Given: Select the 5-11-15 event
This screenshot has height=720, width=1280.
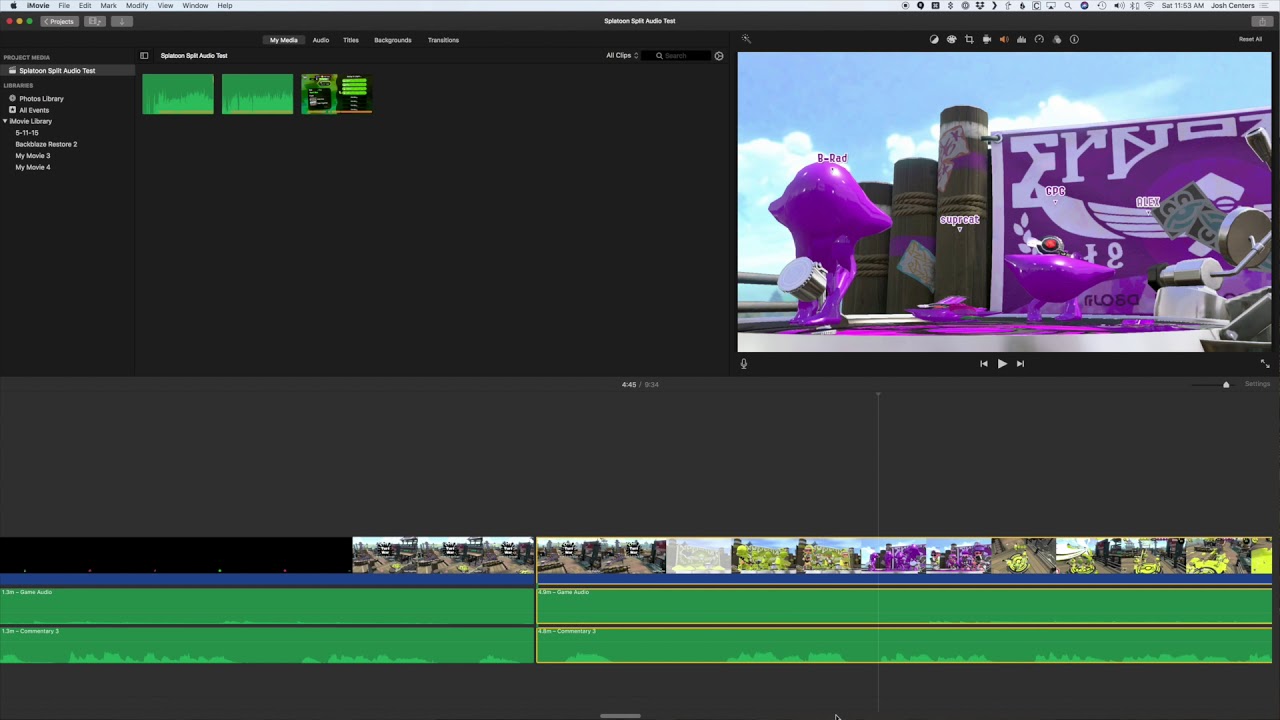Looking at the screenshot, I should [27, 133].
